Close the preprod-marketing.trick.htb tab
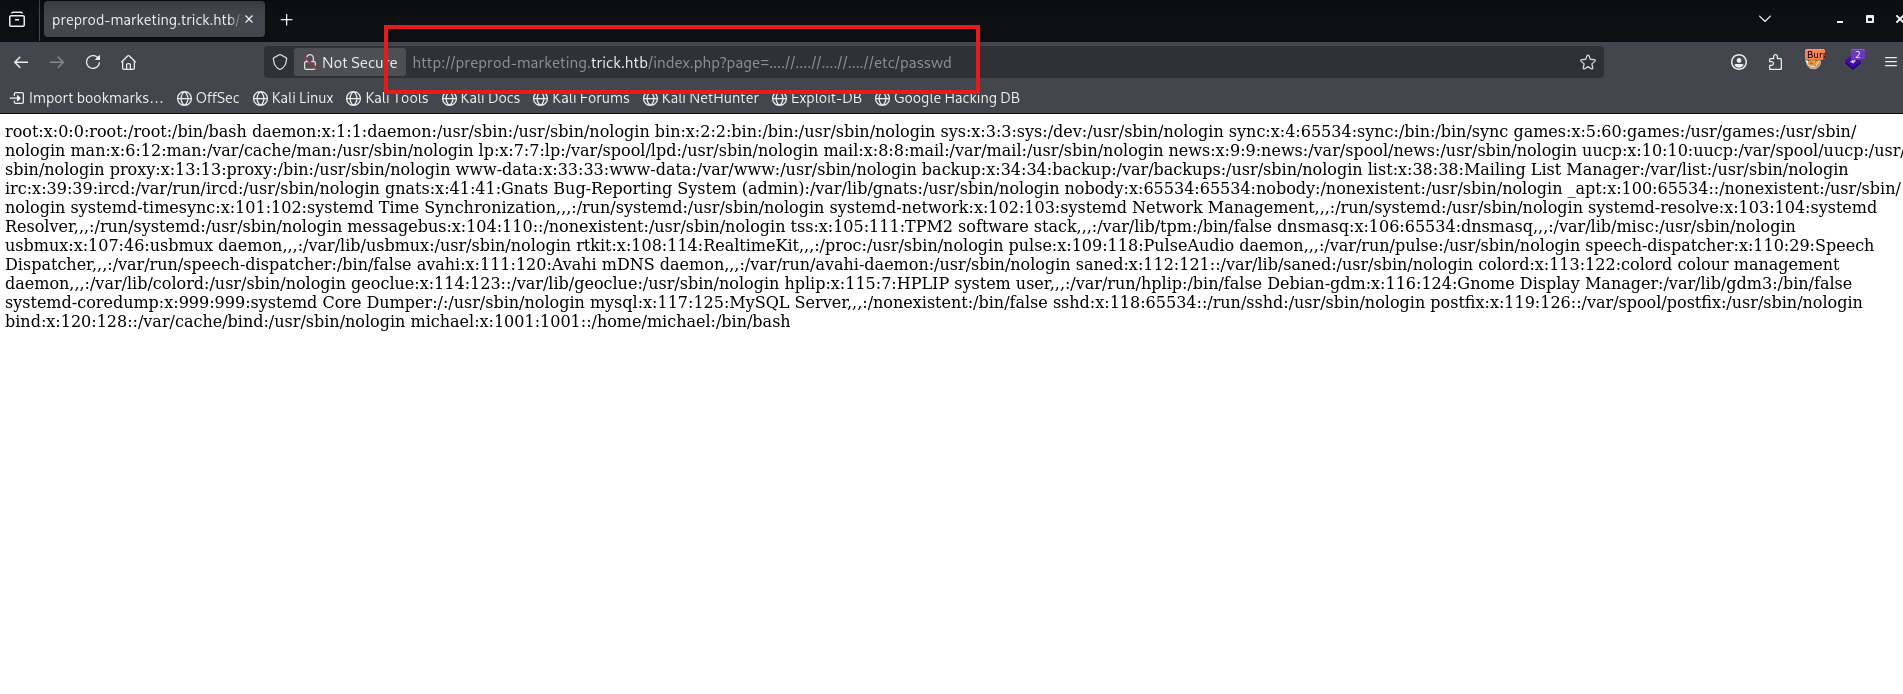Screen dimensions: 1903x694 [x=249, y=19]
